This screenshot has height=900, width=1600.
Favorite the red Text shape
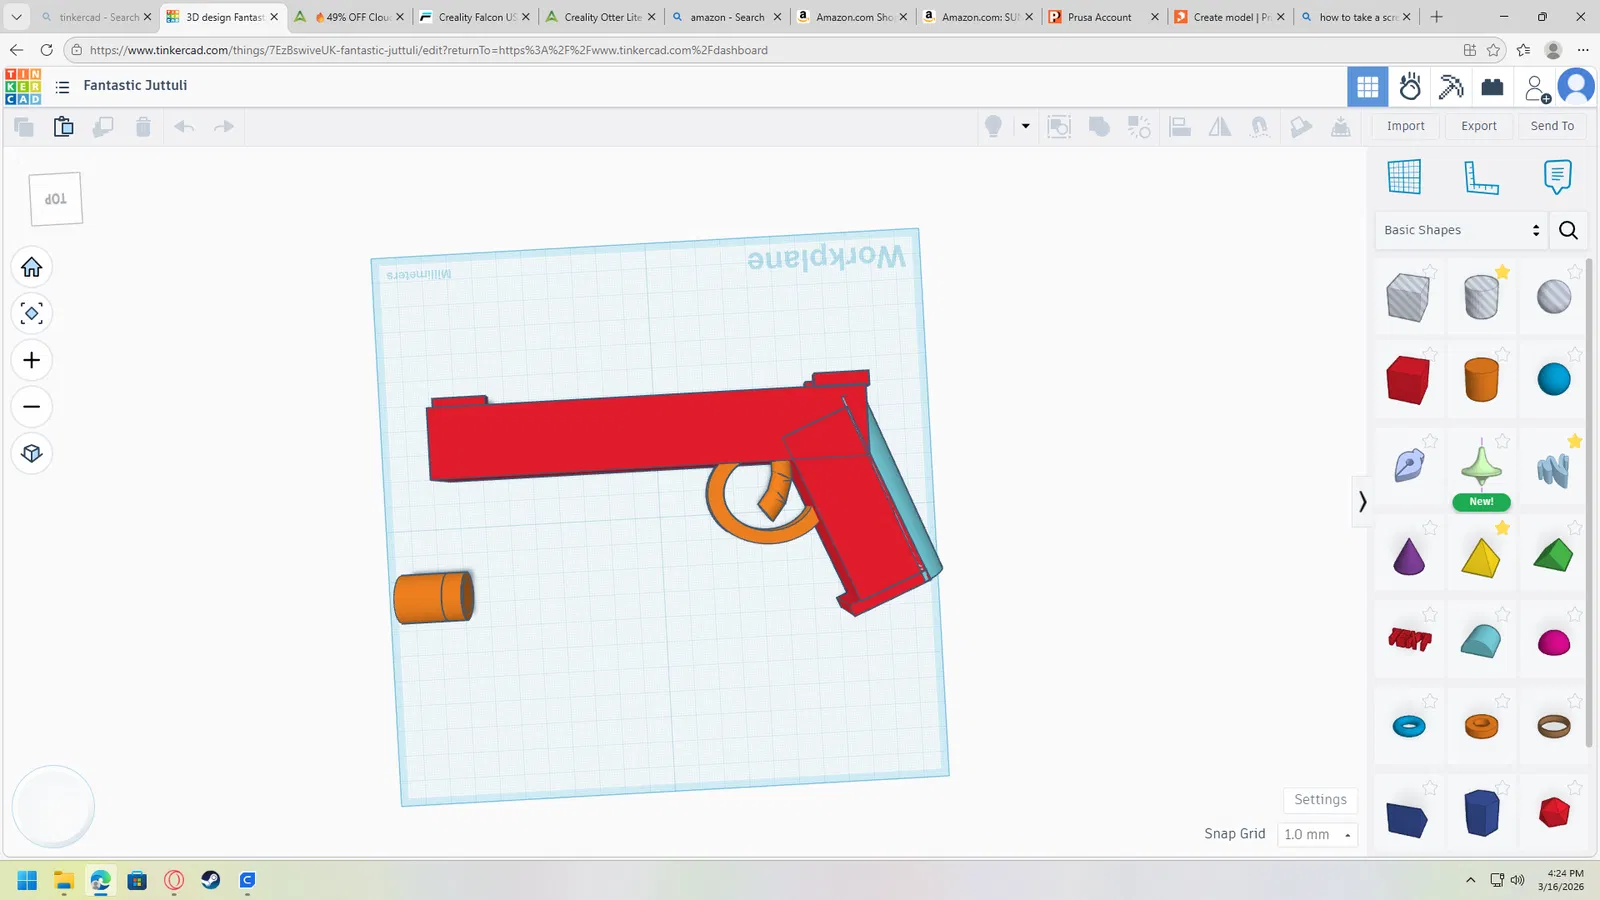pyautogui.click(x=1430, y=614)
